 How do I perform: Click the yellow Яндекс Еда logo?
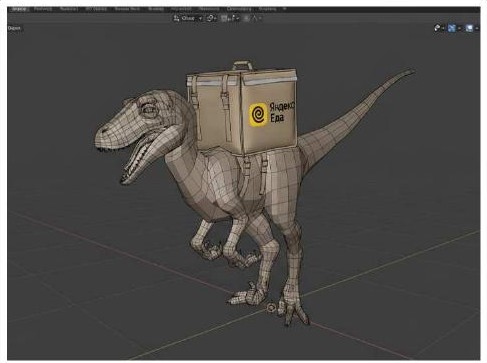258,115
